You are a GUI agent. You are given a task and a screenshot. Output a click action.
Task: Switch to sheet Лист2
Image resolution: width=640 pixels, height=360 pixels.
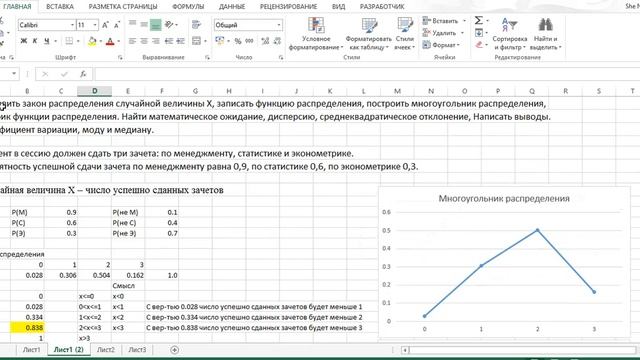(x=106, y=350)
